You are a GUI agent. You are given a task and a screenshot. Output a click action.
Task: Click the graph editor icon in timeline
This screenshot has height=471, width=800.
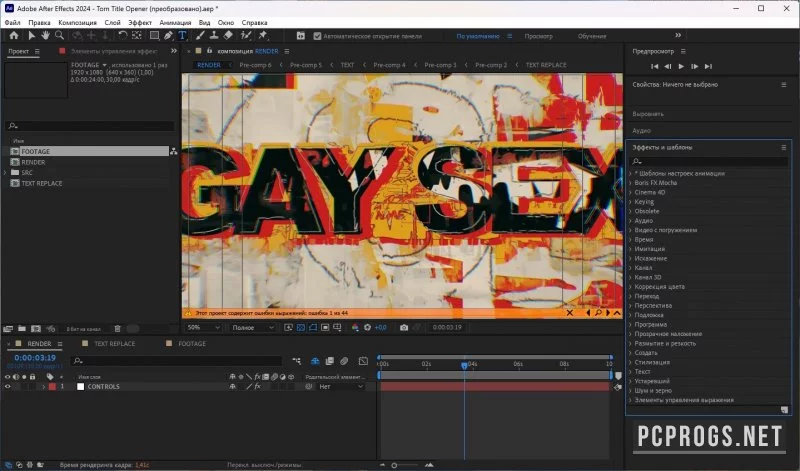click(363, 361)
